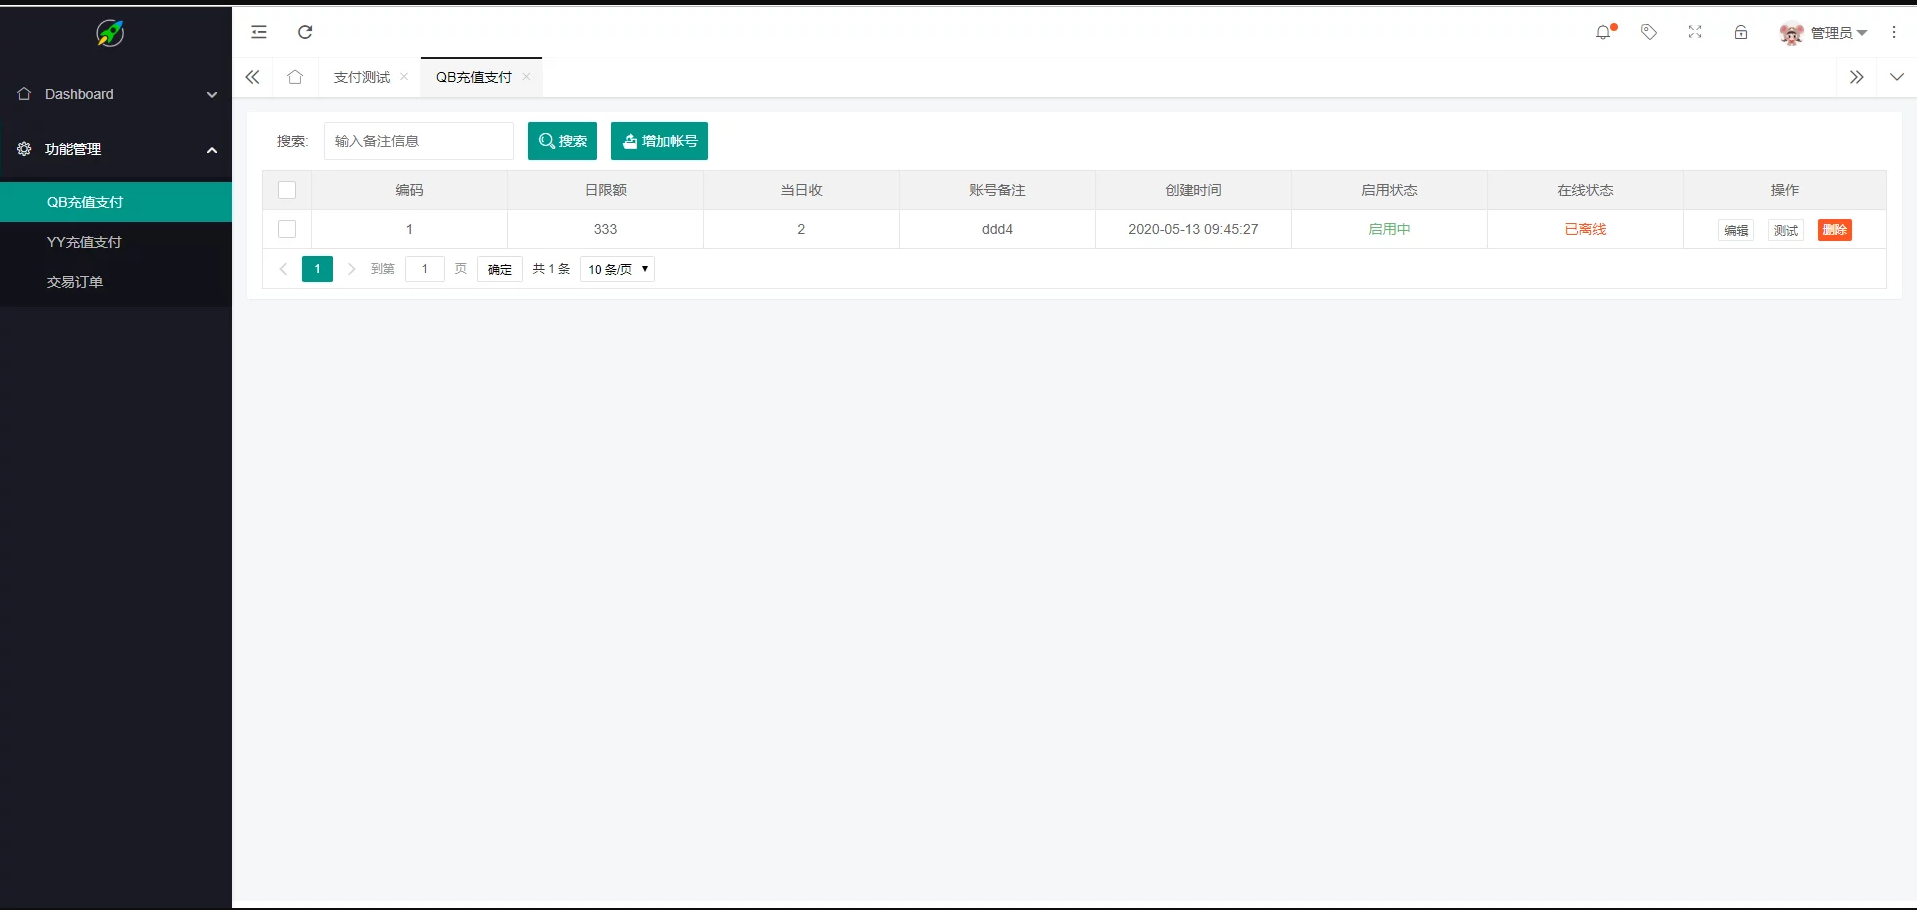Click the tag icon in header
The image size is (1917, 910).
(1649, 32)
